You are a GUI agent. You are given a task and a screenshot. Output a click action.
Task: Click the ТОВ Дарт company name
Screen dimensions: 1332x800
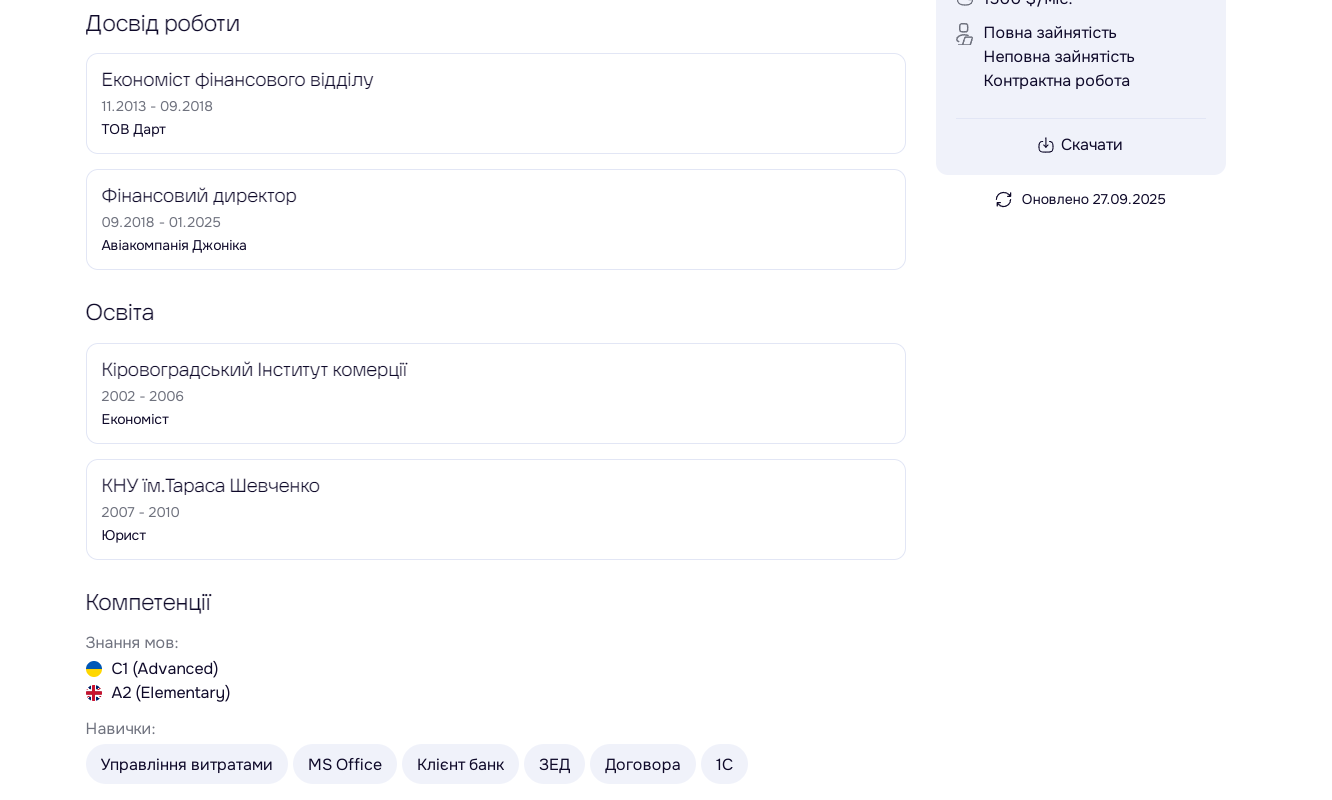[x=133, y=129]
